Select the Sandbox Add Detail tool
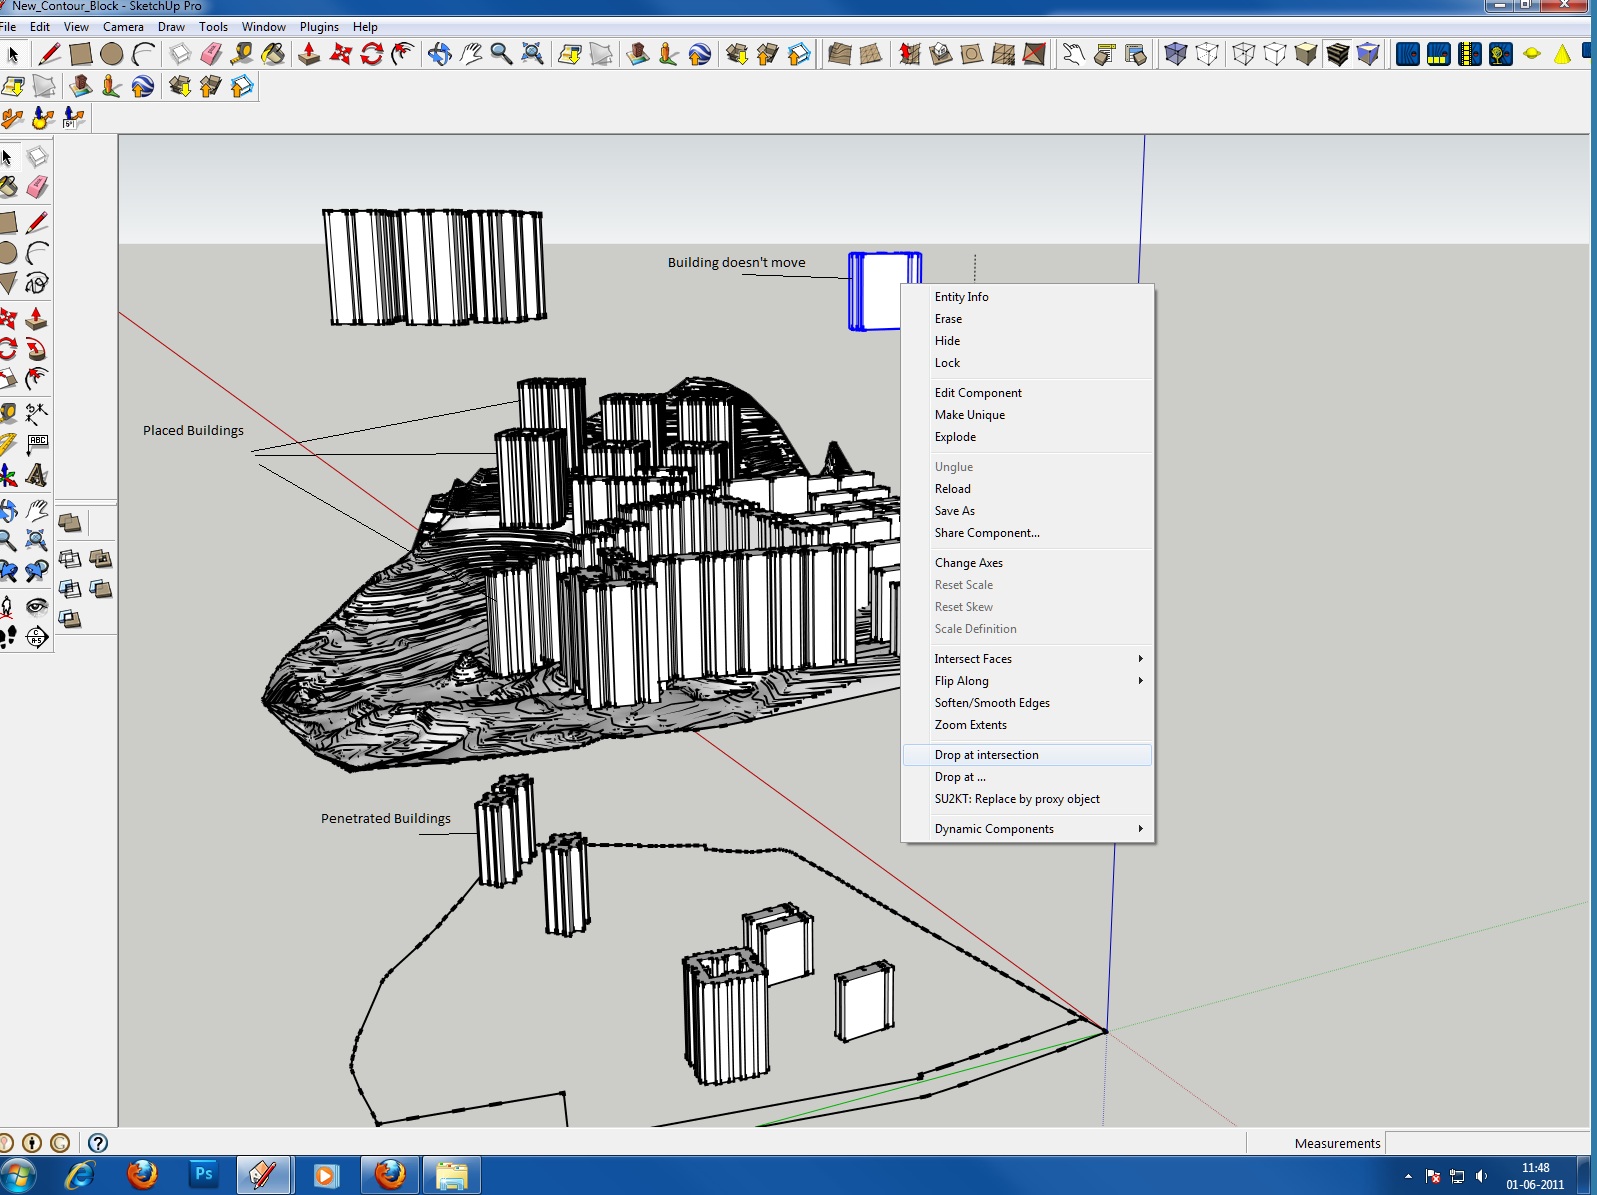1597x1195 pixels. tap(1003, 54)
